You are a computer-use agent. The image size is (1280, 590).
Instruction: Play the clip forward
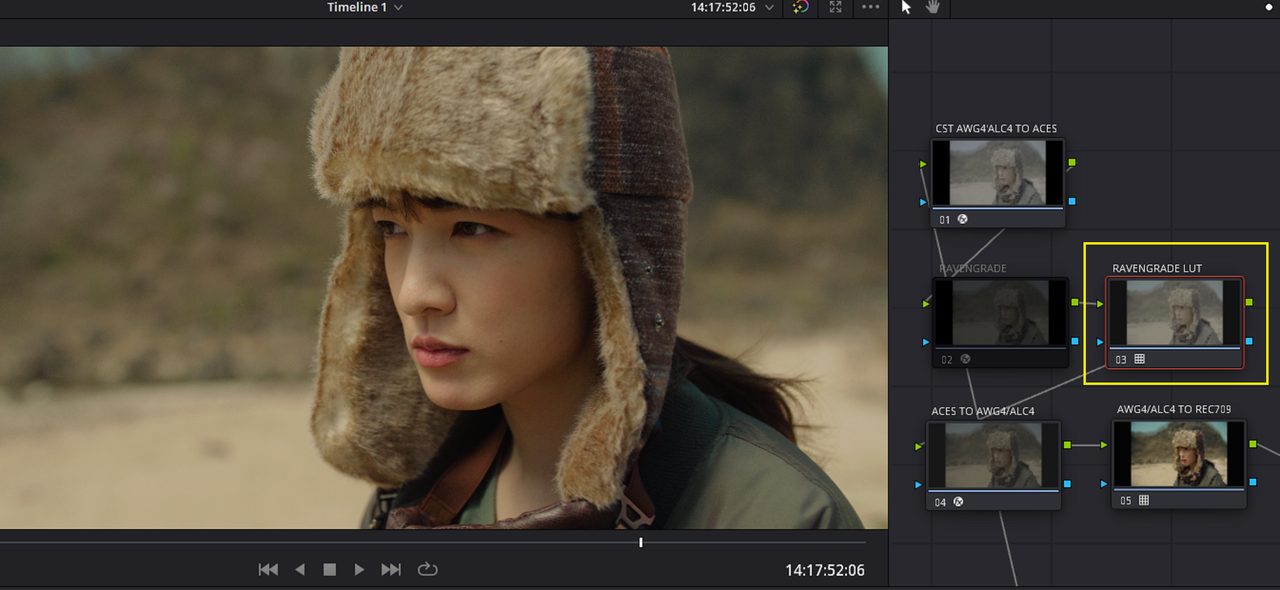click(359, 570)
